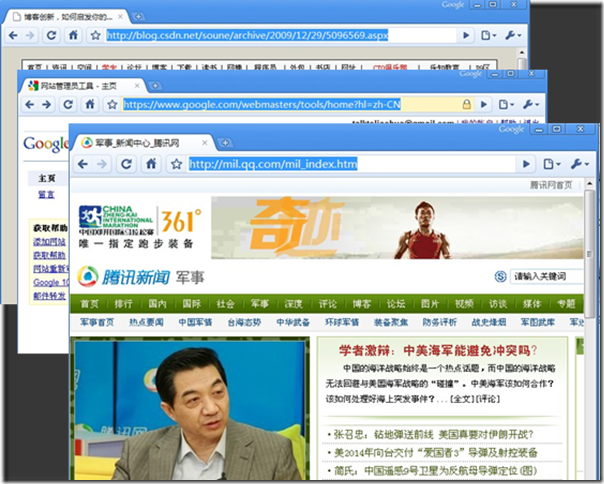Close the 军事_新闻中心_腾讯网 tab
Viewport: 604px width, 484px height.
tap(205, 143)
